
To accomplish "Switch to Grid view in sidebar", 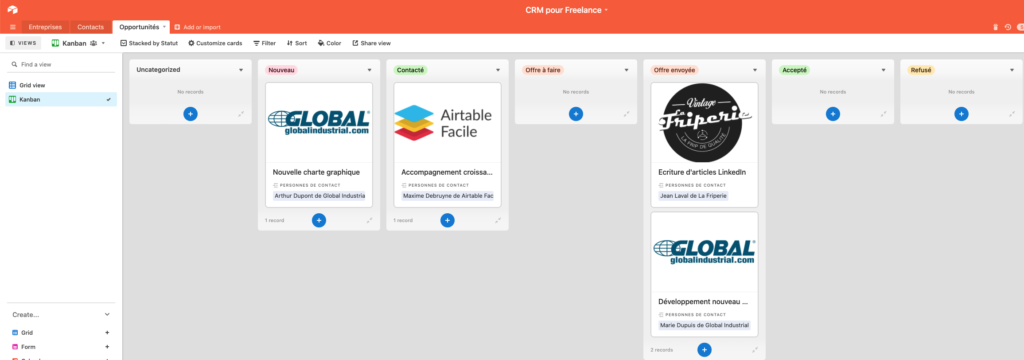I will (x=61, y=85).
